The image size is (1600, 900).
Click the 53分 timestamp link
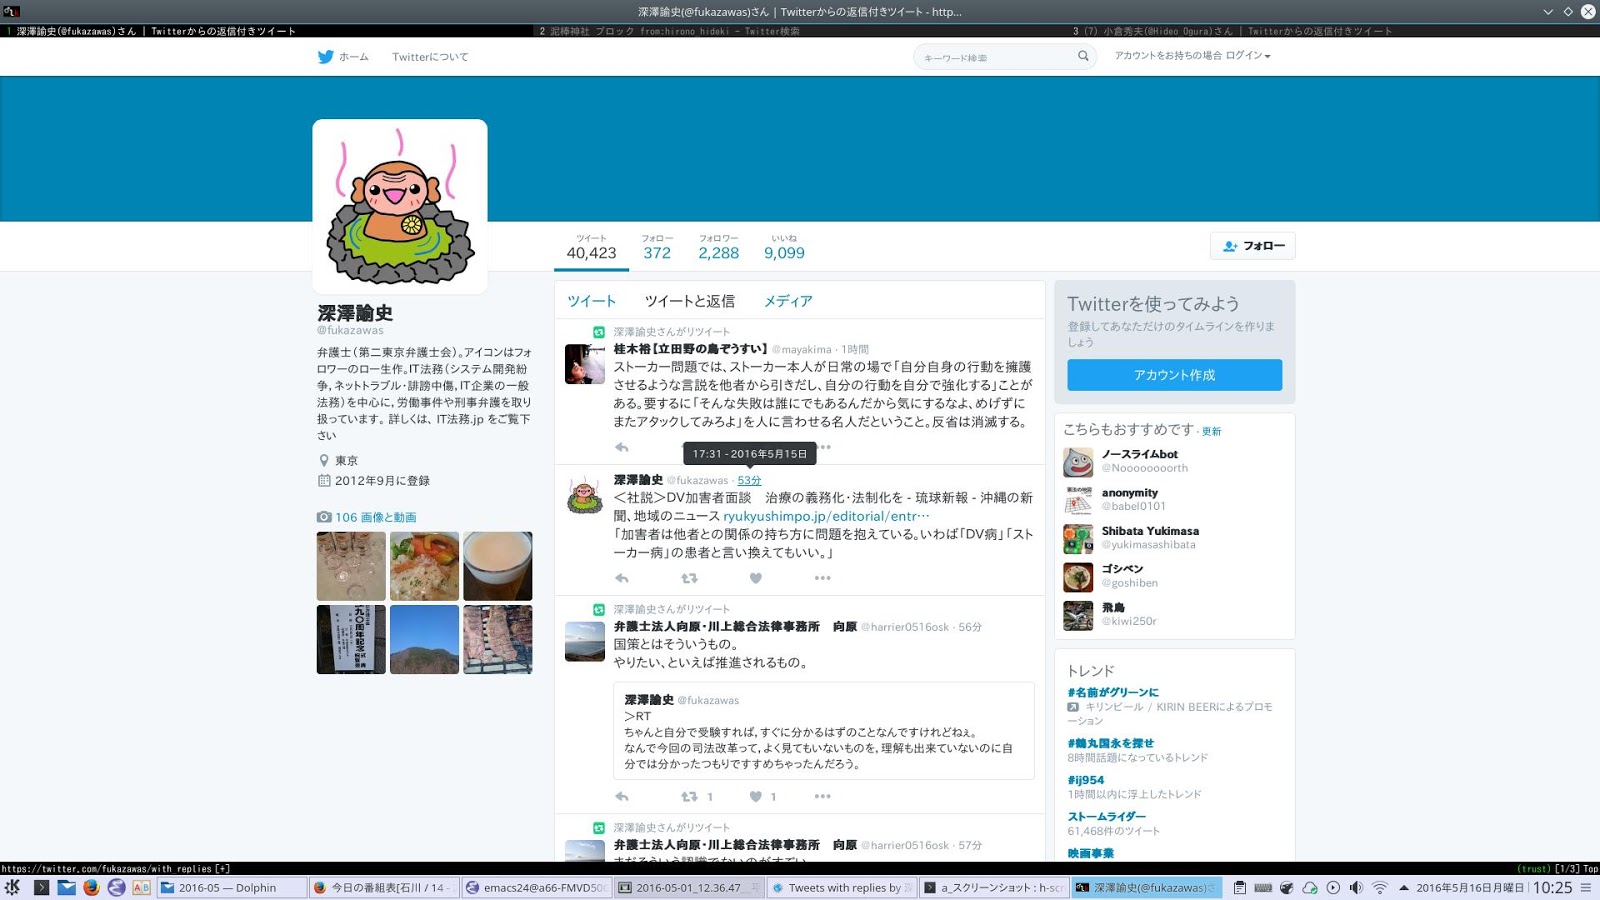(x=749, y=480)
